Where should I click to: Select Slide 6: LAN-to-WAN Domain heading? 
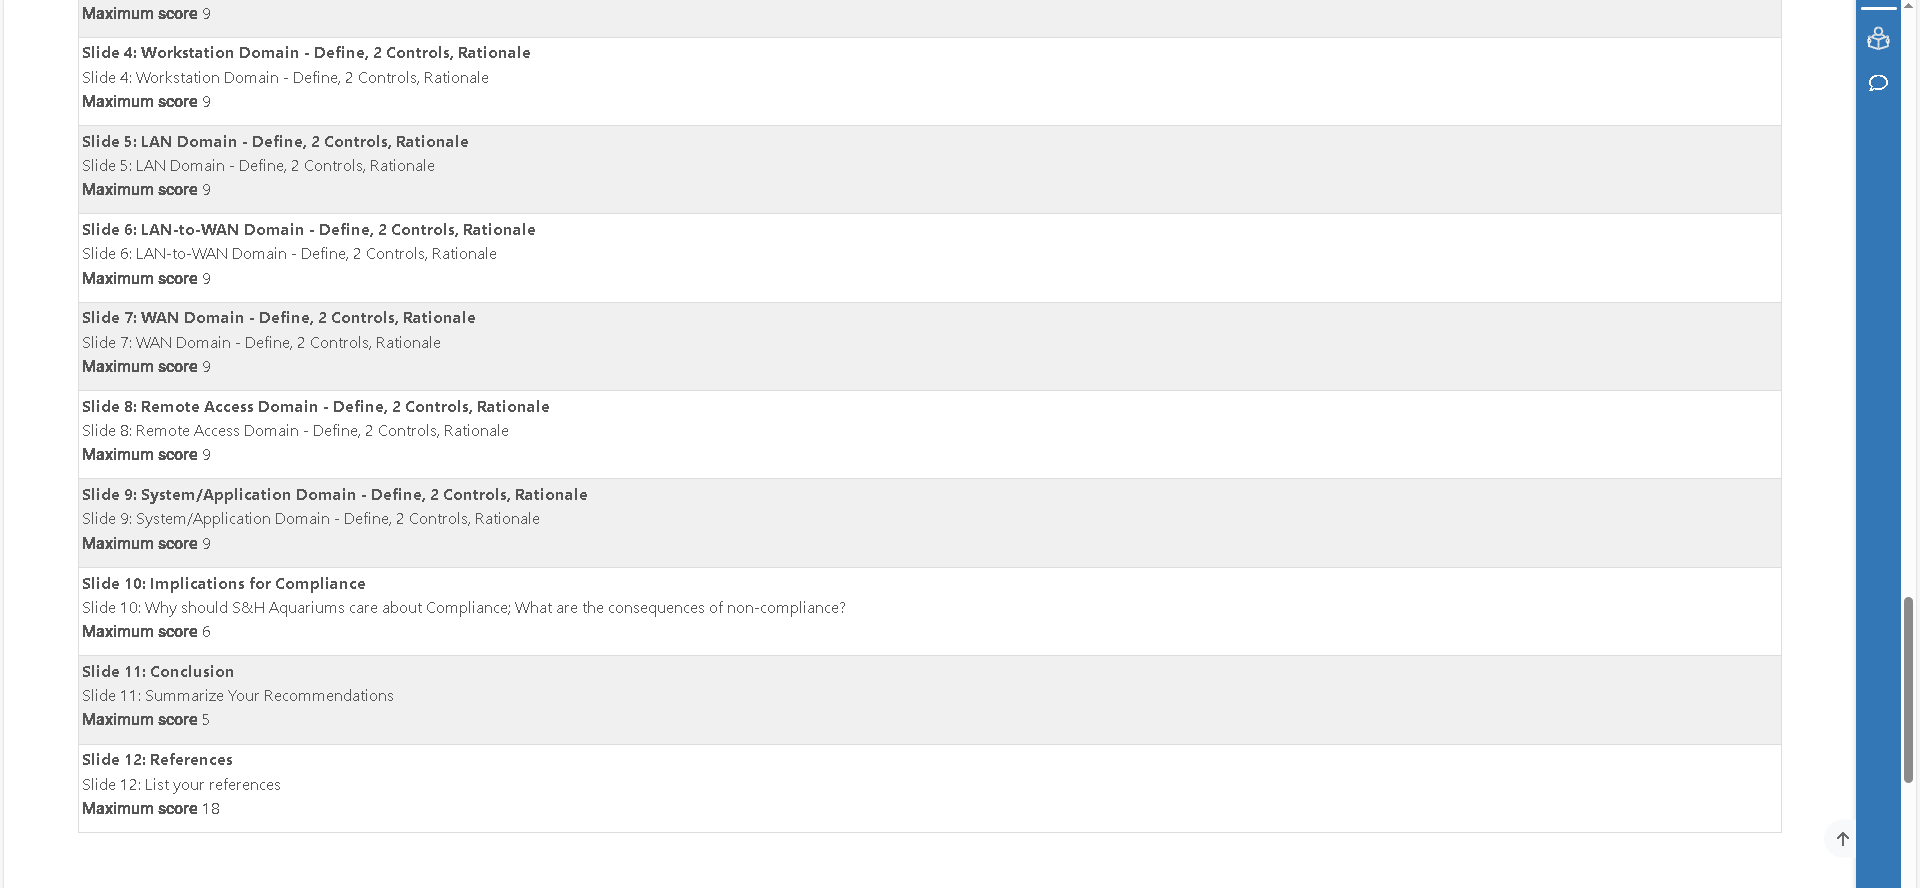pos(309,230)
